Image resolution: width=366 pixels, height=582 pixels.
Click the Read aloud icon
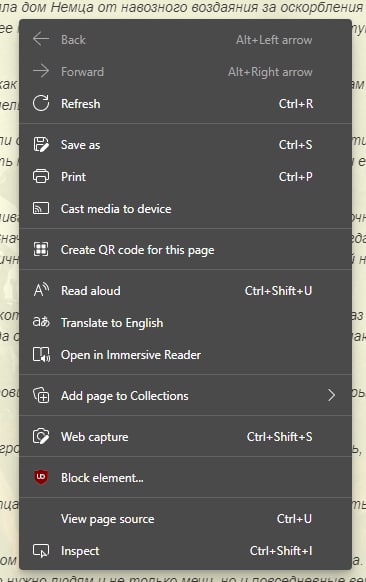tap(41, 290)
